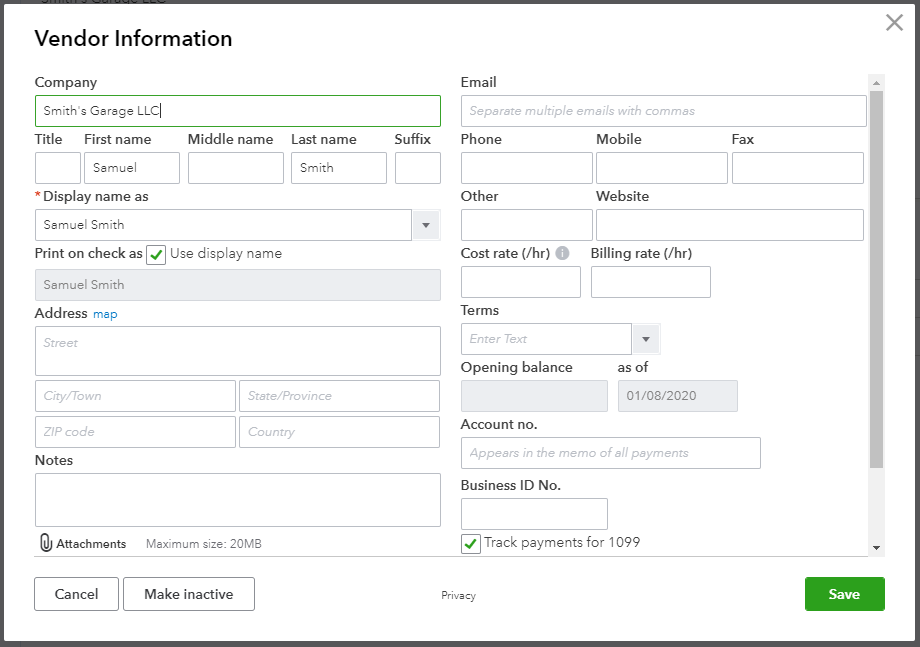Click into the Street address field

(x=237, y=351)
